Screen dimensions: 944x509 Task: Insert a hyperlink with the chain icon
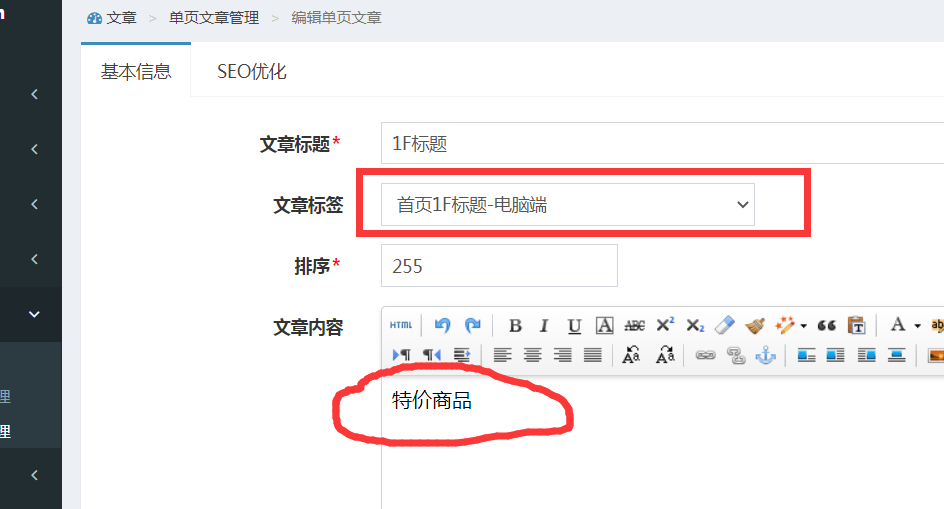705,355
